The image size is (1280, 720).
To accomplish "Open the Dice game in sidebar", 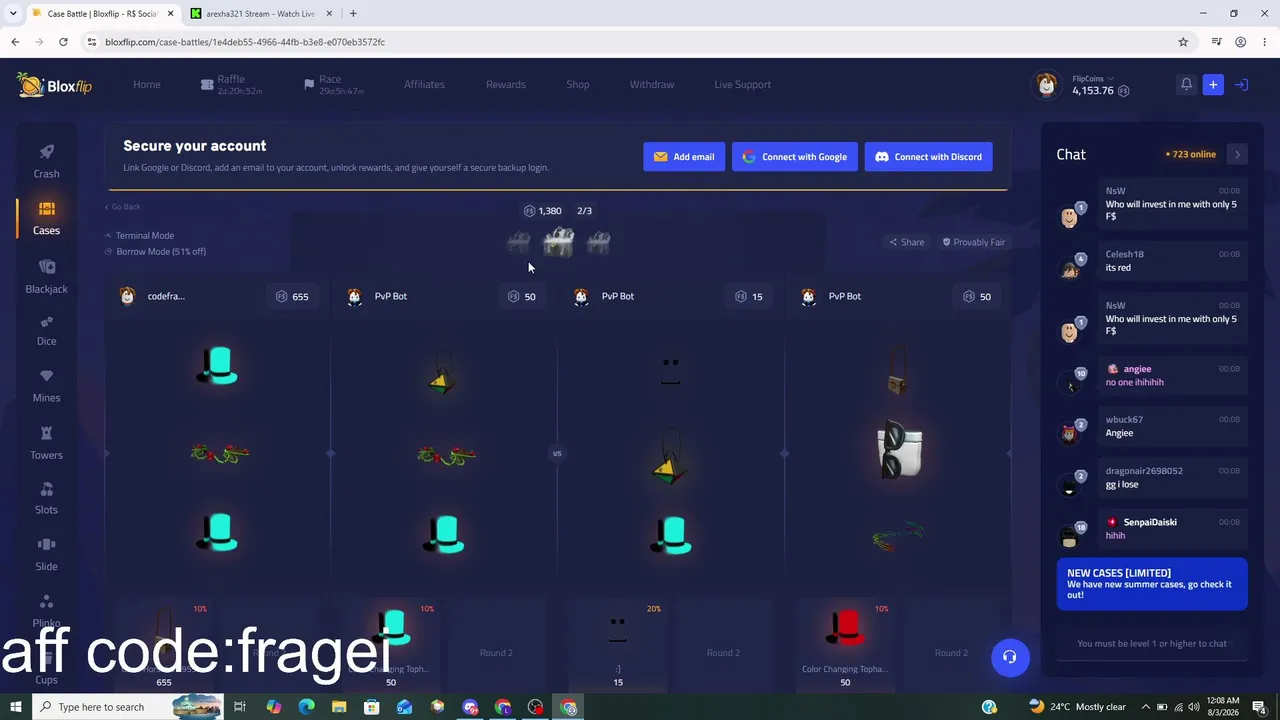I will pos(46,331).
